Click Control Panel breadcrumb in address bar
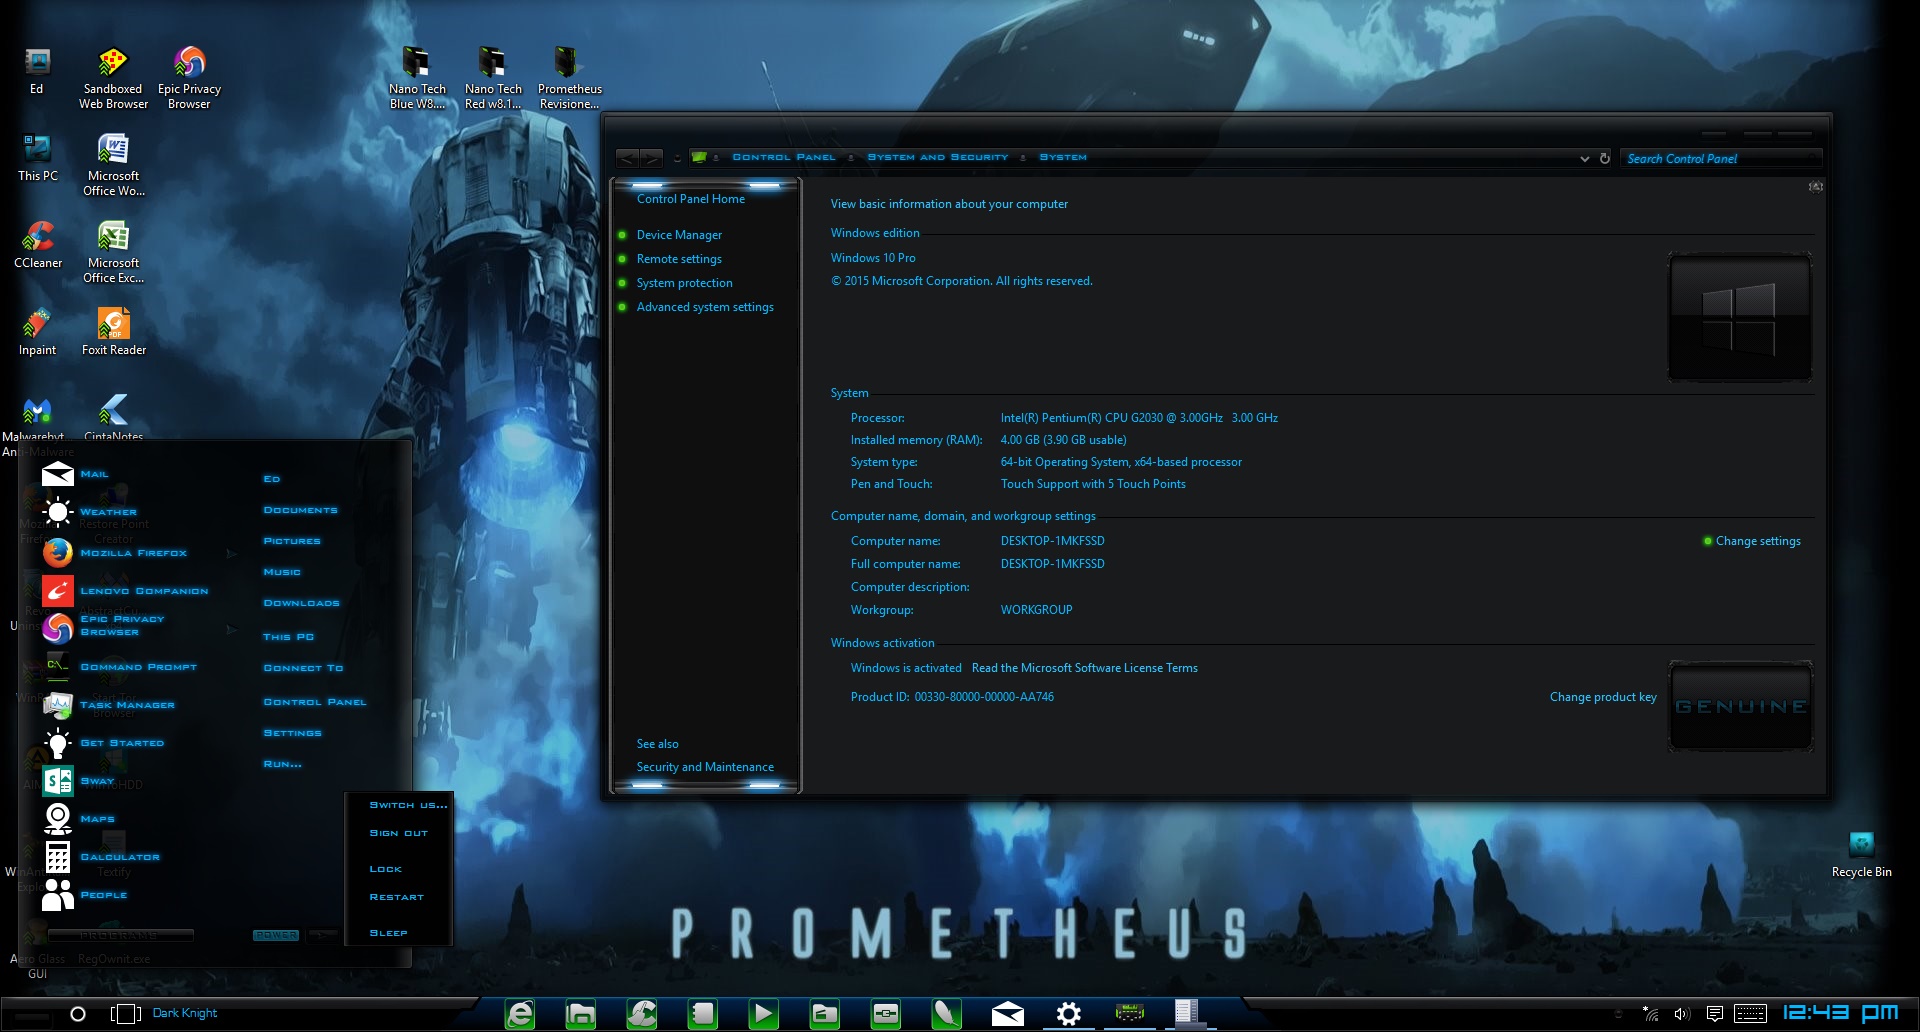Viewport: 1920px width, 1032px height. 784,157
